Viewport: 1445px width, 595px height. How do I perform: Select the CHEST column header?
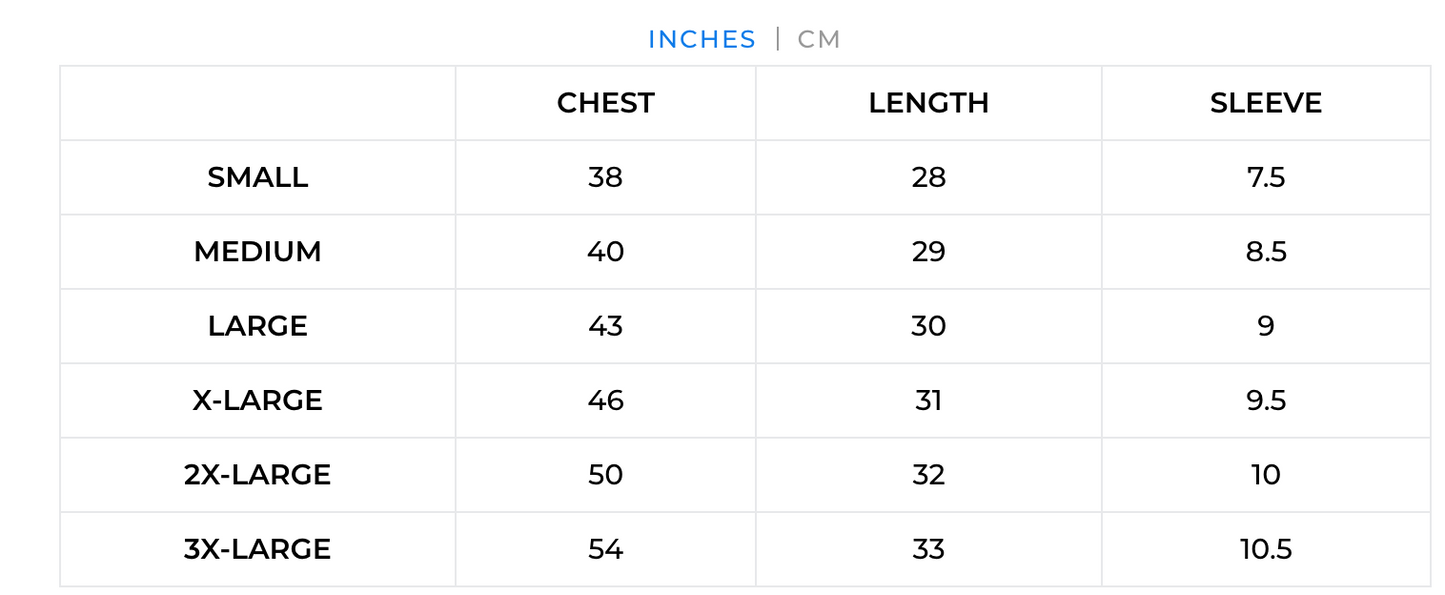coord(605,103)
